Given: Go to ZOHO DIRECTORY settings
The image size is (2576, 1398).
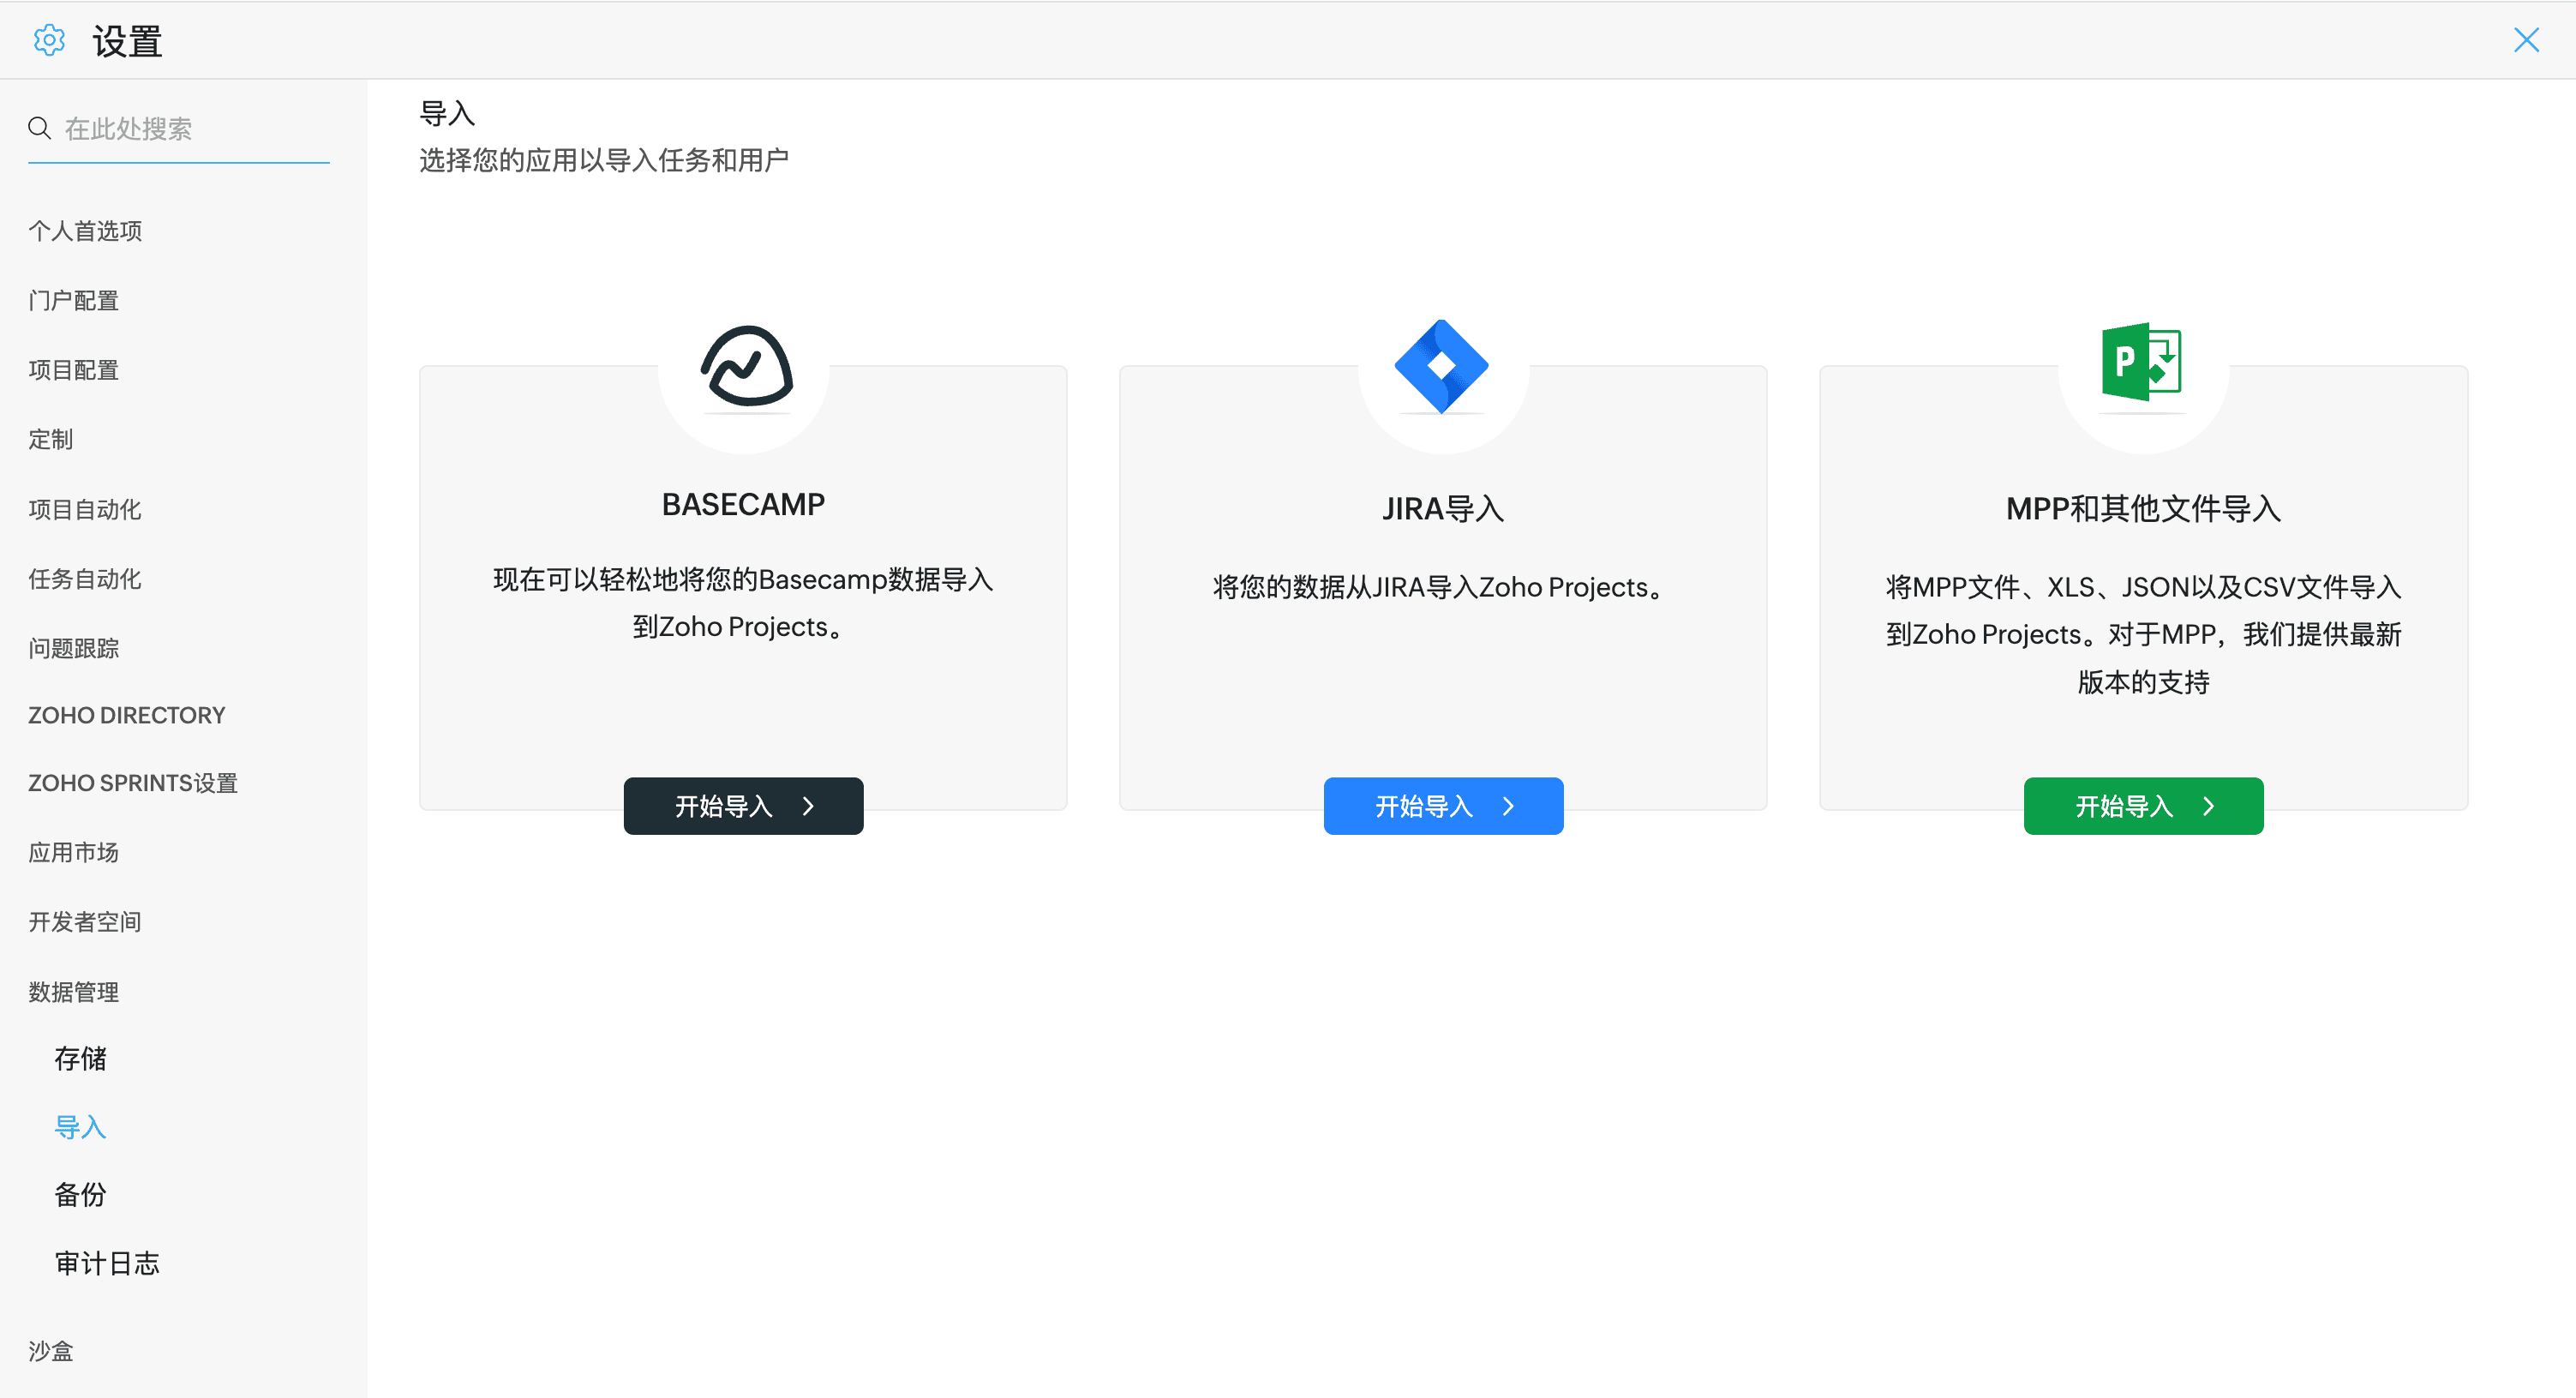Looking at the screenshot, I should coord(127,715).
